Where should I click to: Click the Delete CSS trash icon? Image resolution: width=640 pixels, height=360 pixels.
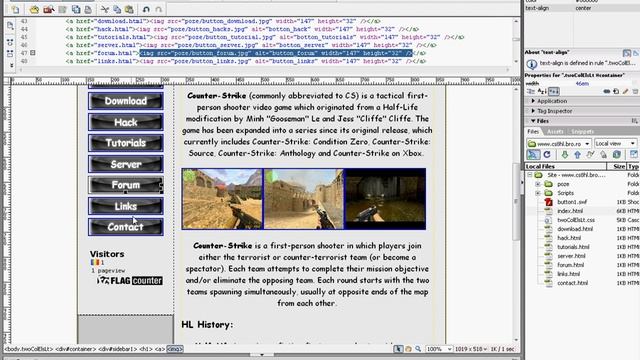tap(635, 91)
